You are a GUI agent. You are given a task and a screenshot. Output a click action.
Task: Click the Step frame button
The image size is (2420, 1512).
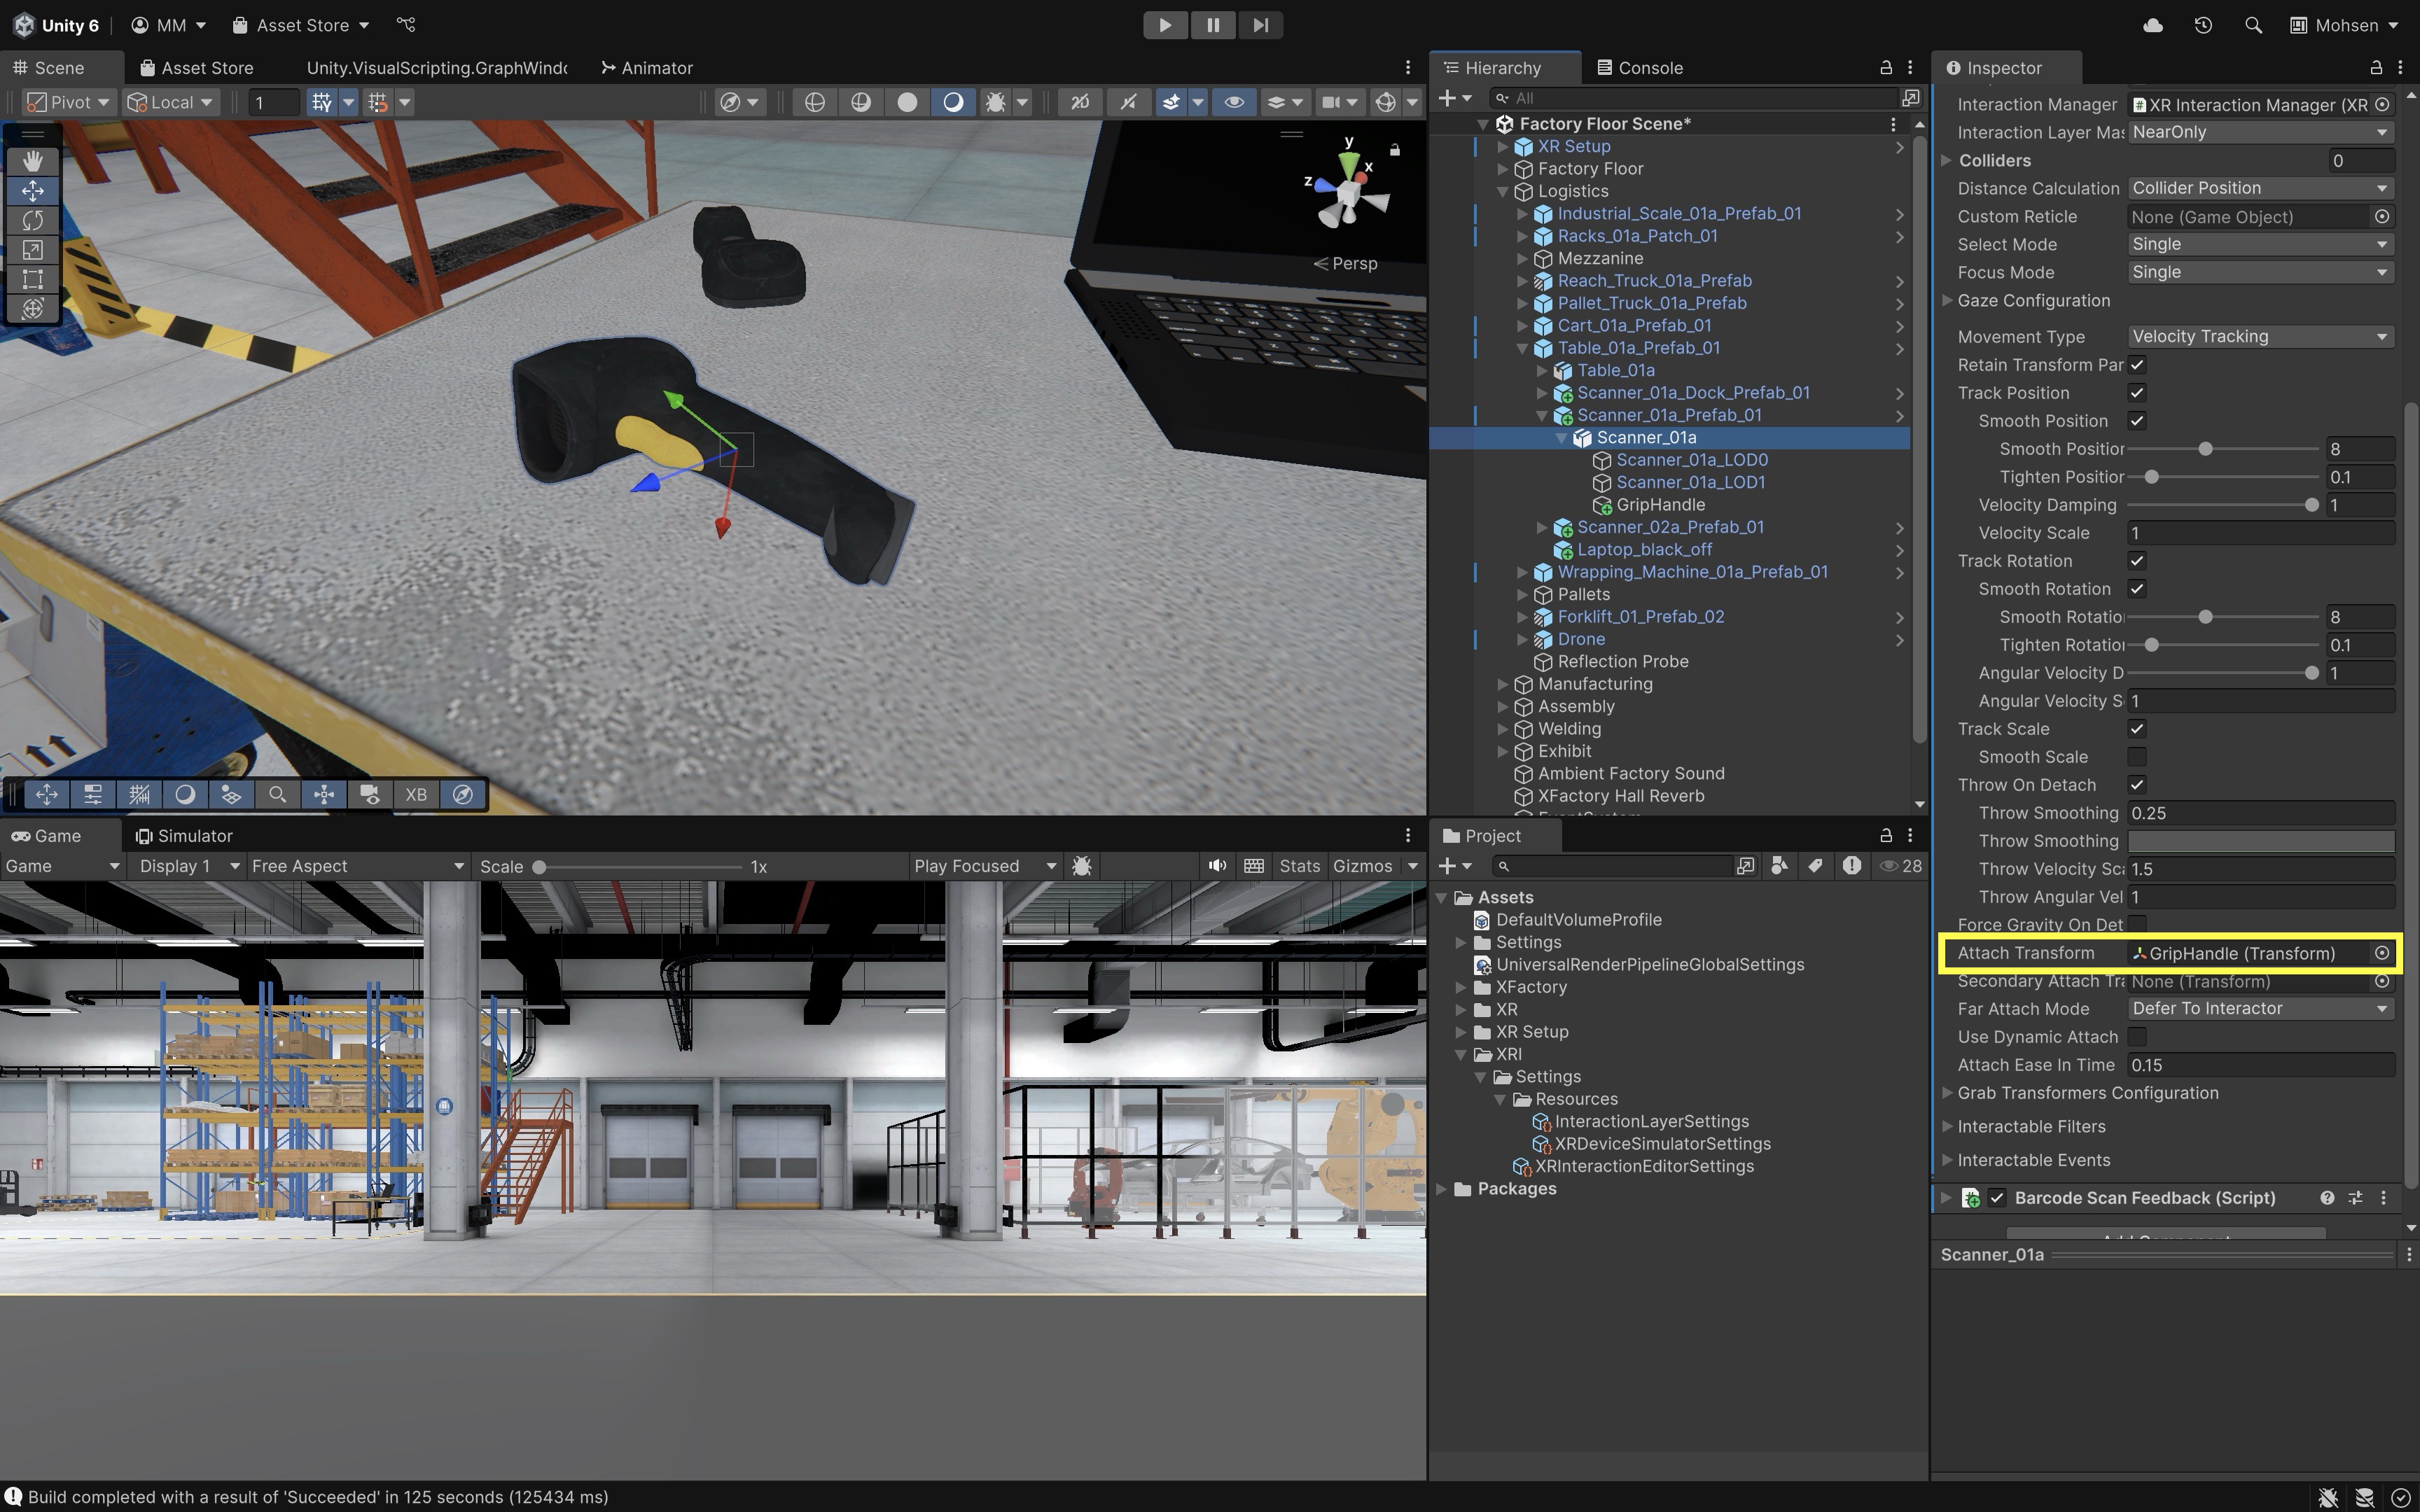coord(1260,25)
